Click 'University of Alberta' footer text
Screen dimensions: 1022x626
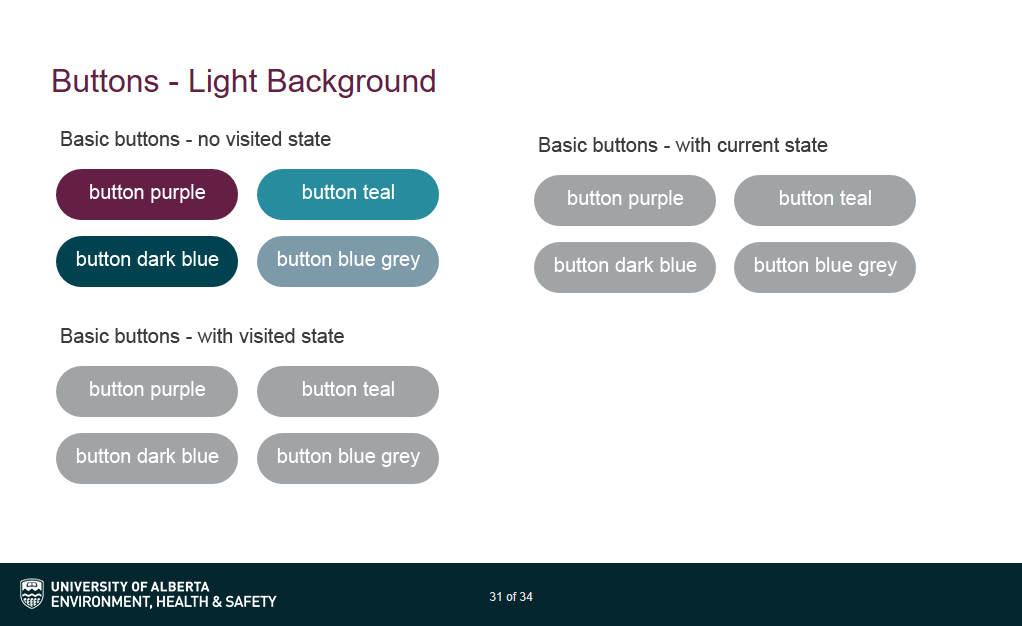130,586
